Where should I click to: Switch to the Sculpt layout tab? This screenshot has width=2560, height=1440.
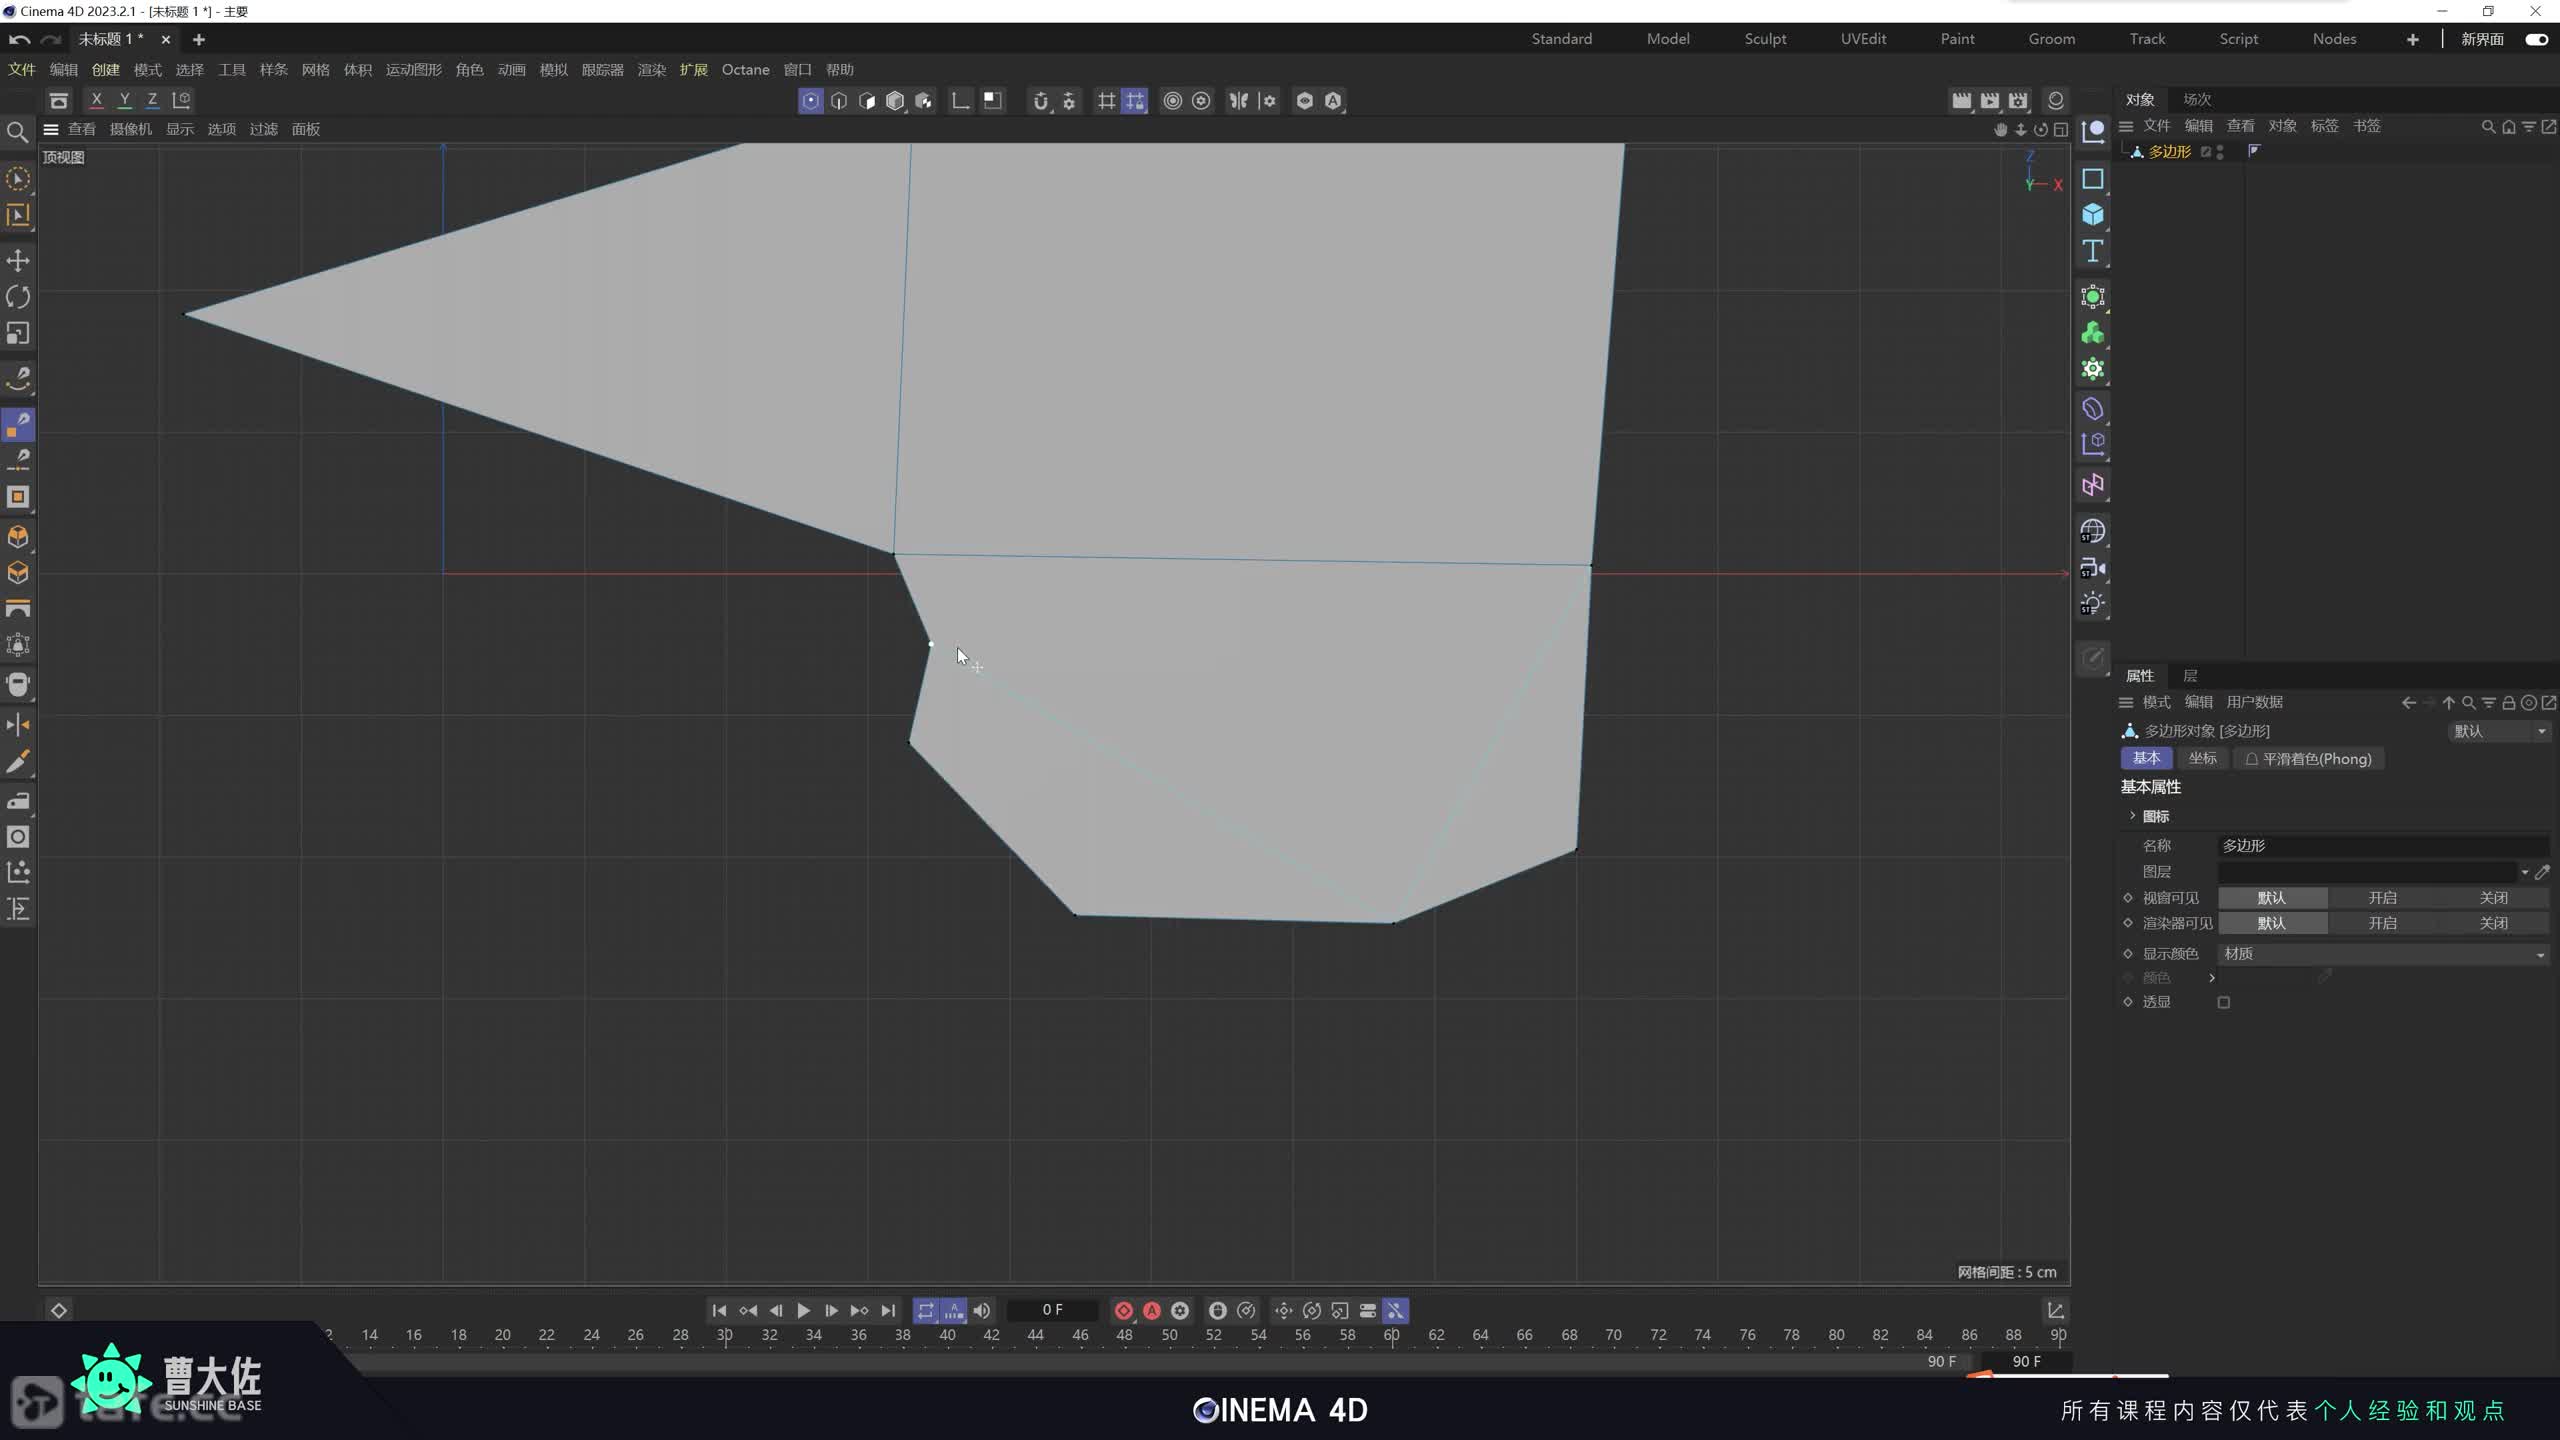point(1765,39)
